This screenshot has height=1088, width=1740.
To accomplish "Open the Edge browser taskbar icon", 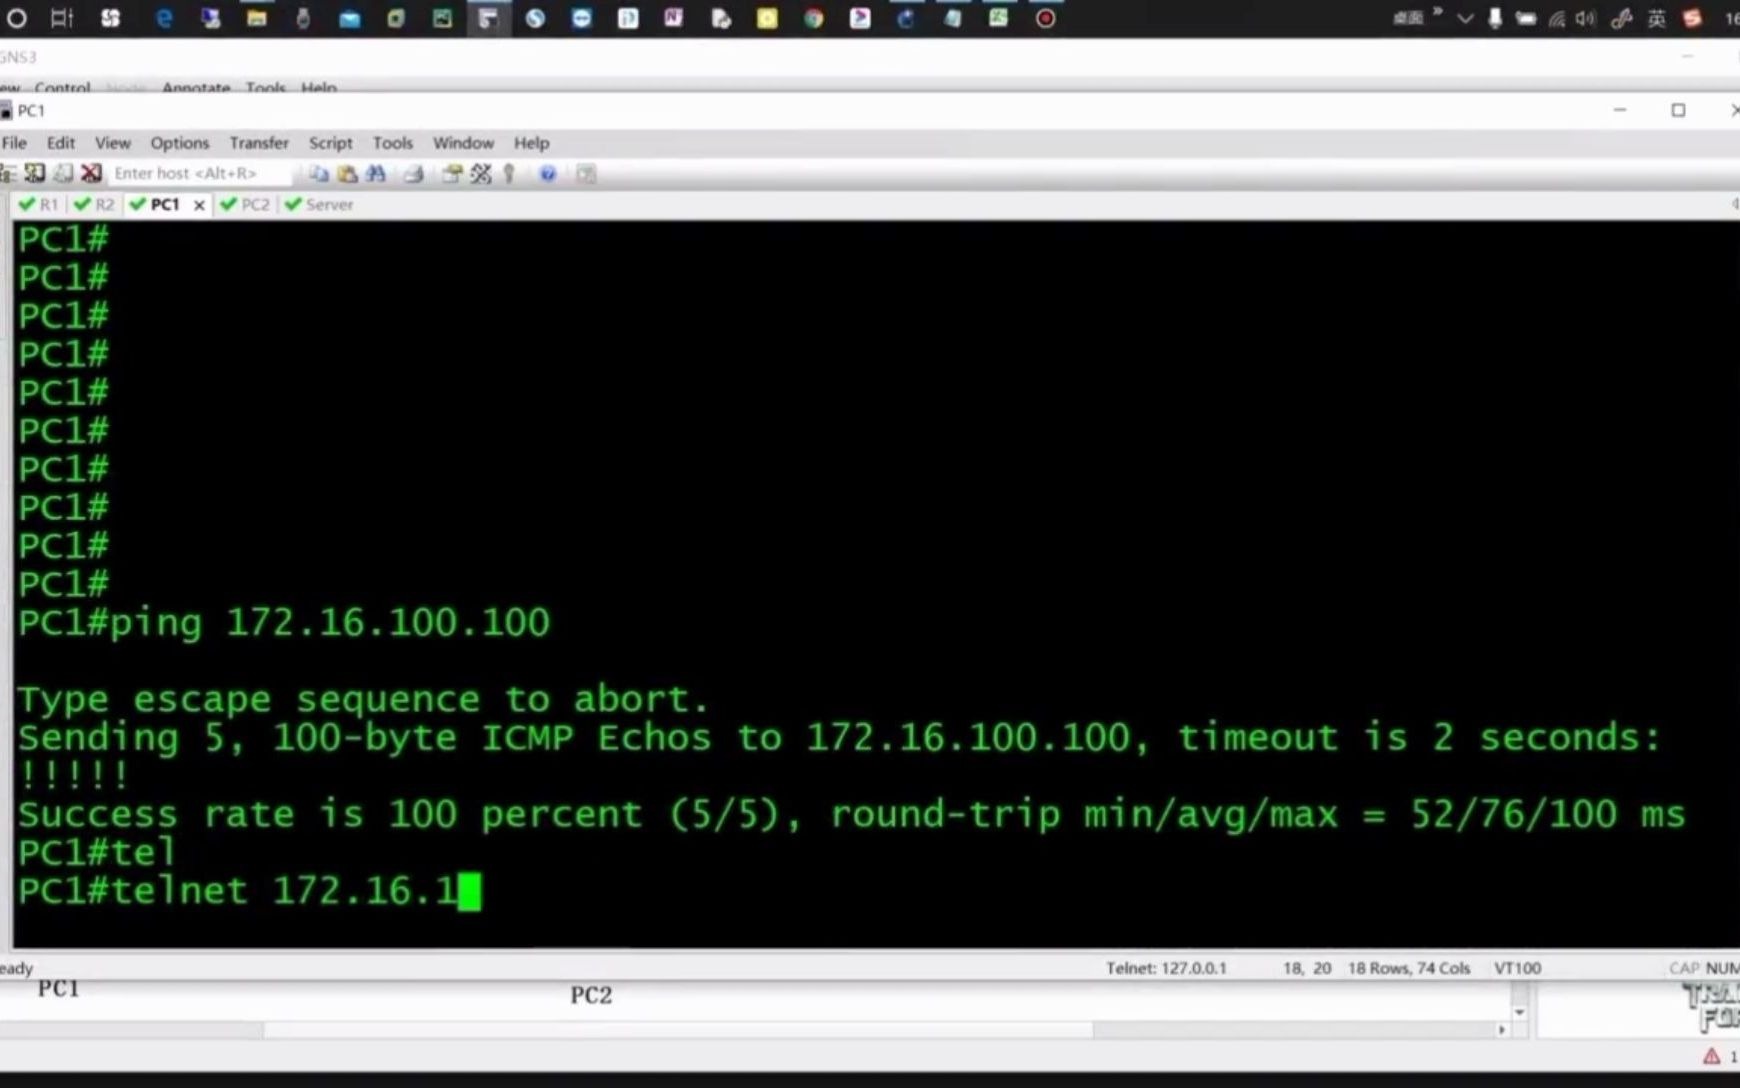I will coord(164,18).
